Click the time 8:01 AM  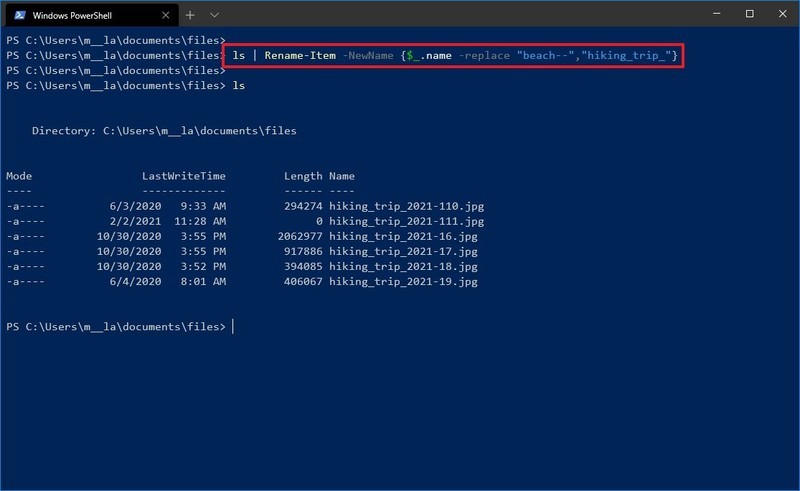tap(203, 281)
